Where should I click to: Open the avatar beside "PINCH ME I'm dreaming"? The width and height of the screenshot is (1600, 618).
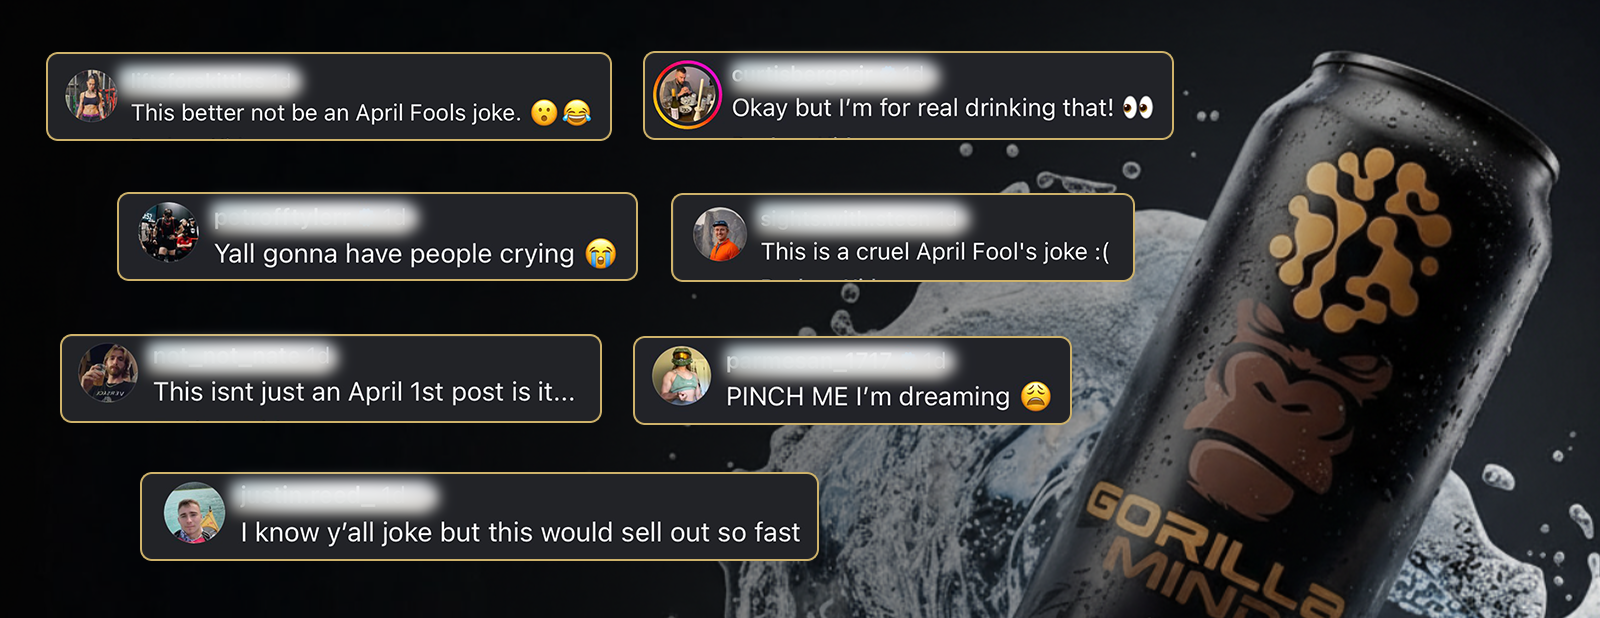(x=681, y=376)
